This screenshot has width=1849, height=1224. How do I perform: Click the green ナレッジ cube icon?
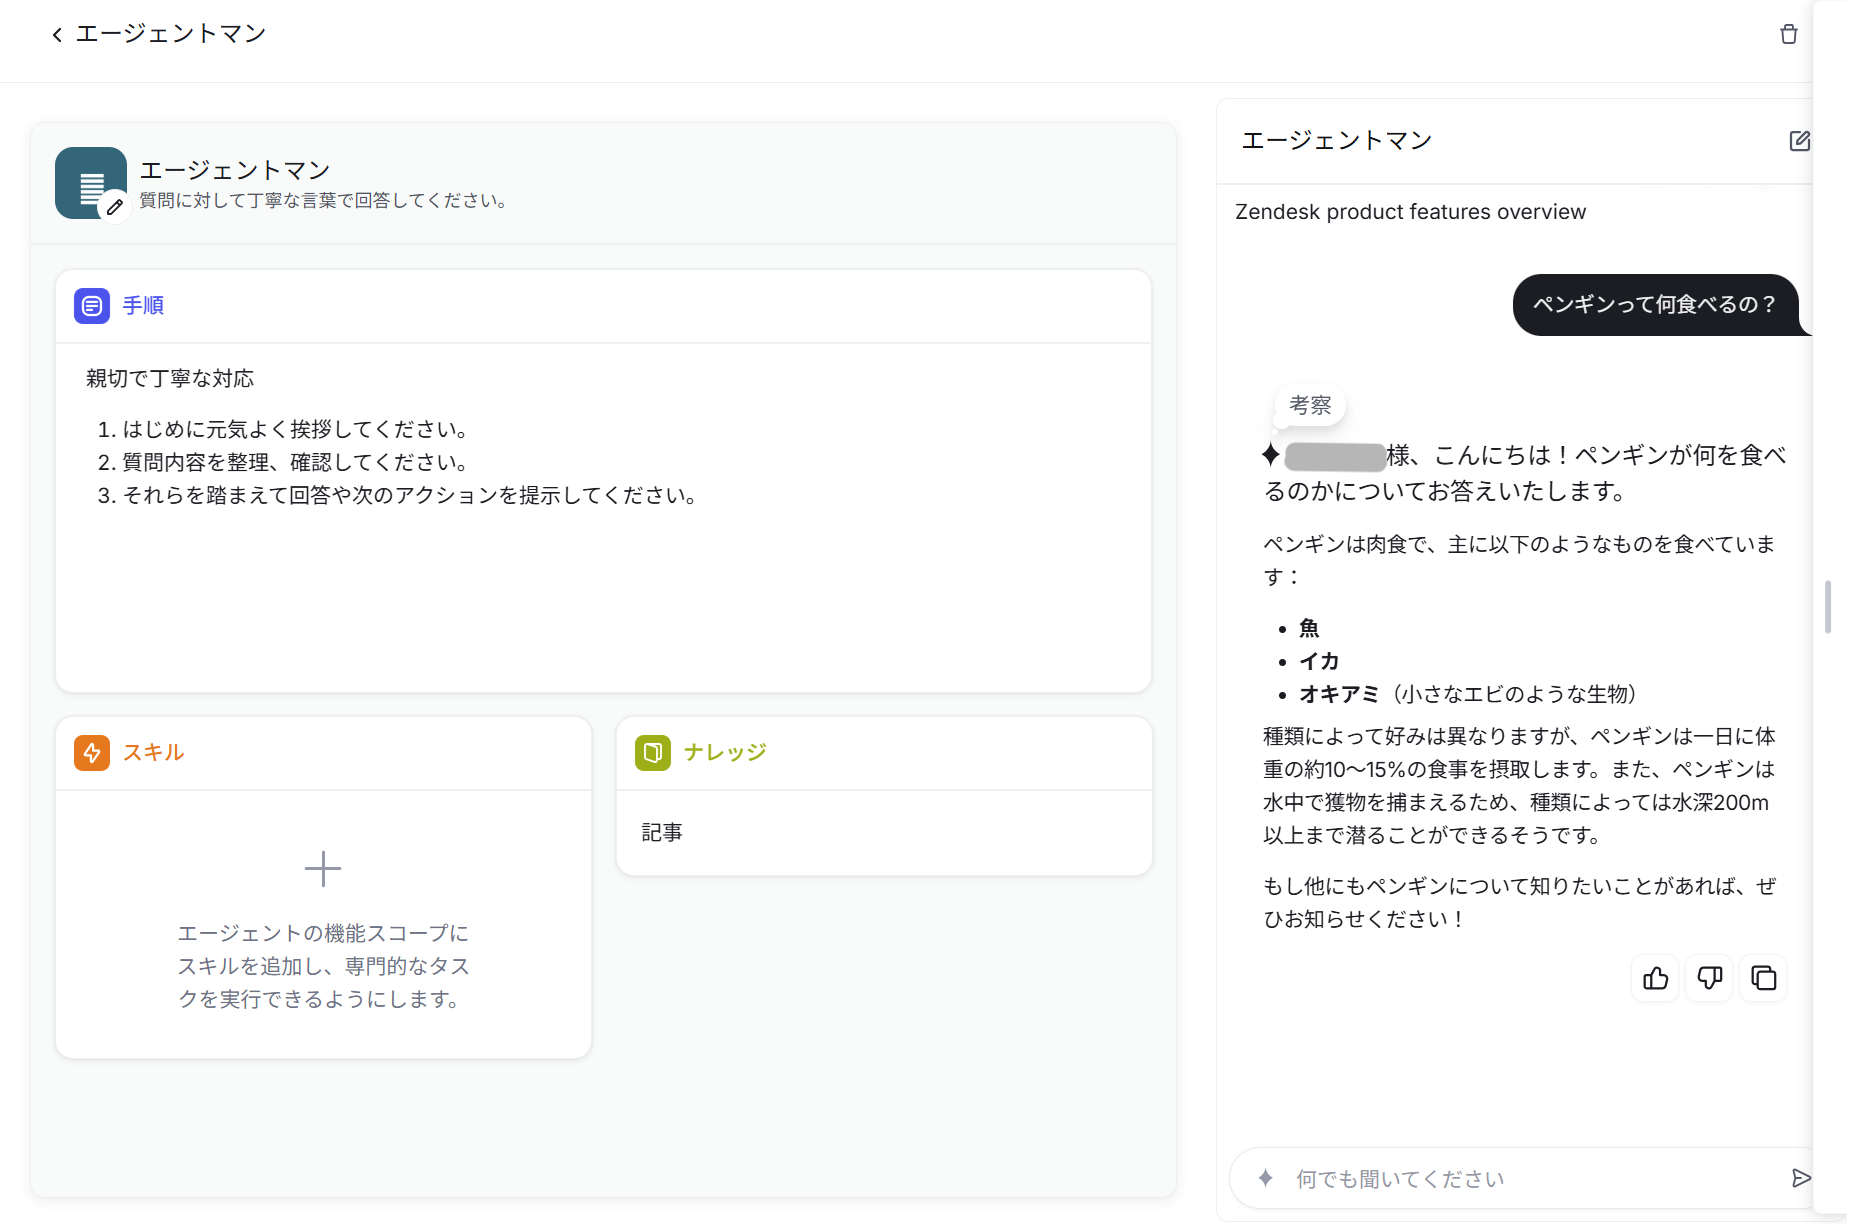point(652,753)
